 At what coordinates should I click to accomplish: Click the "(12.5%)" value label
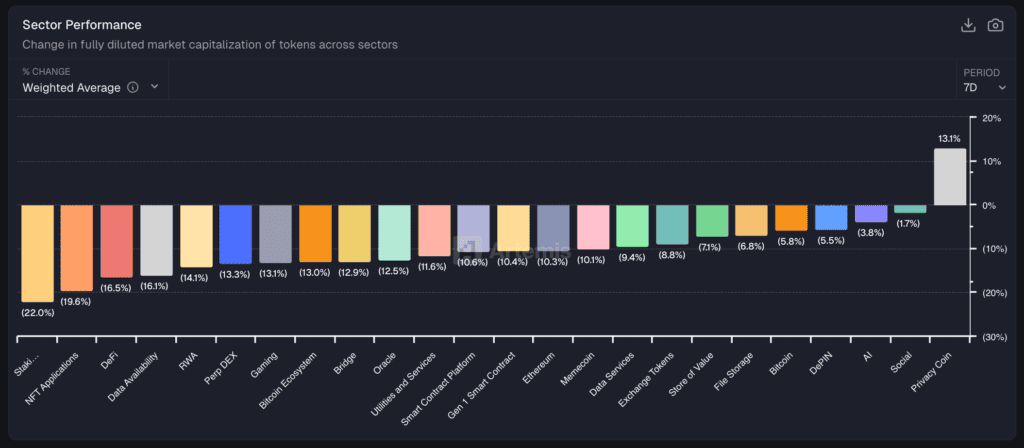[394, 271]
